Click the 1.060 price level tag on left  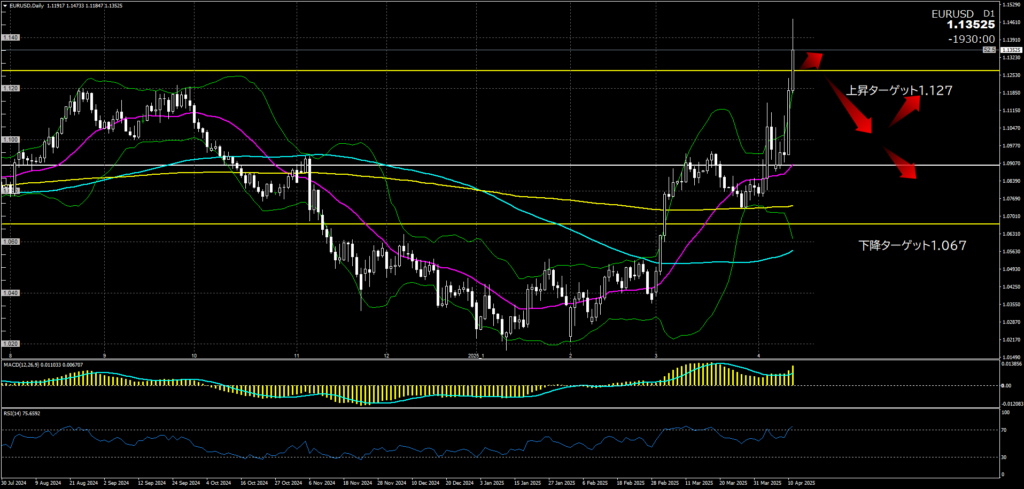point(10,242)
